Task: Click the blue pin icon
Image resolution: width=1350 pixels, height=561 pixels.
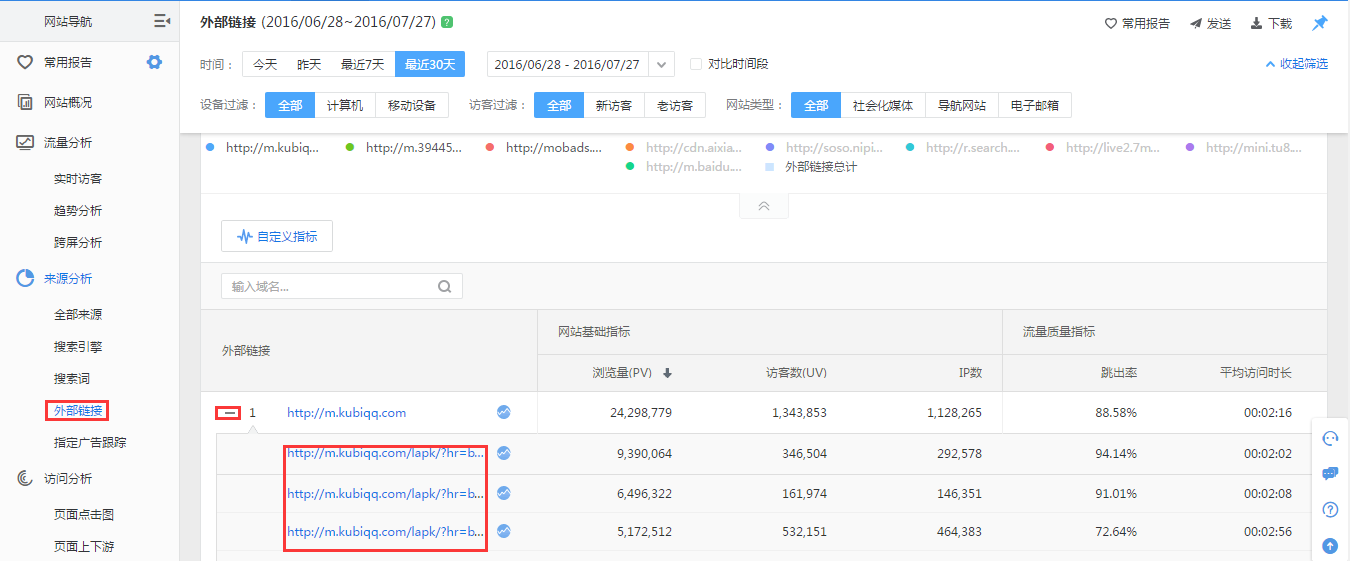Action: pyautogui.click(x=1320, y=23)
